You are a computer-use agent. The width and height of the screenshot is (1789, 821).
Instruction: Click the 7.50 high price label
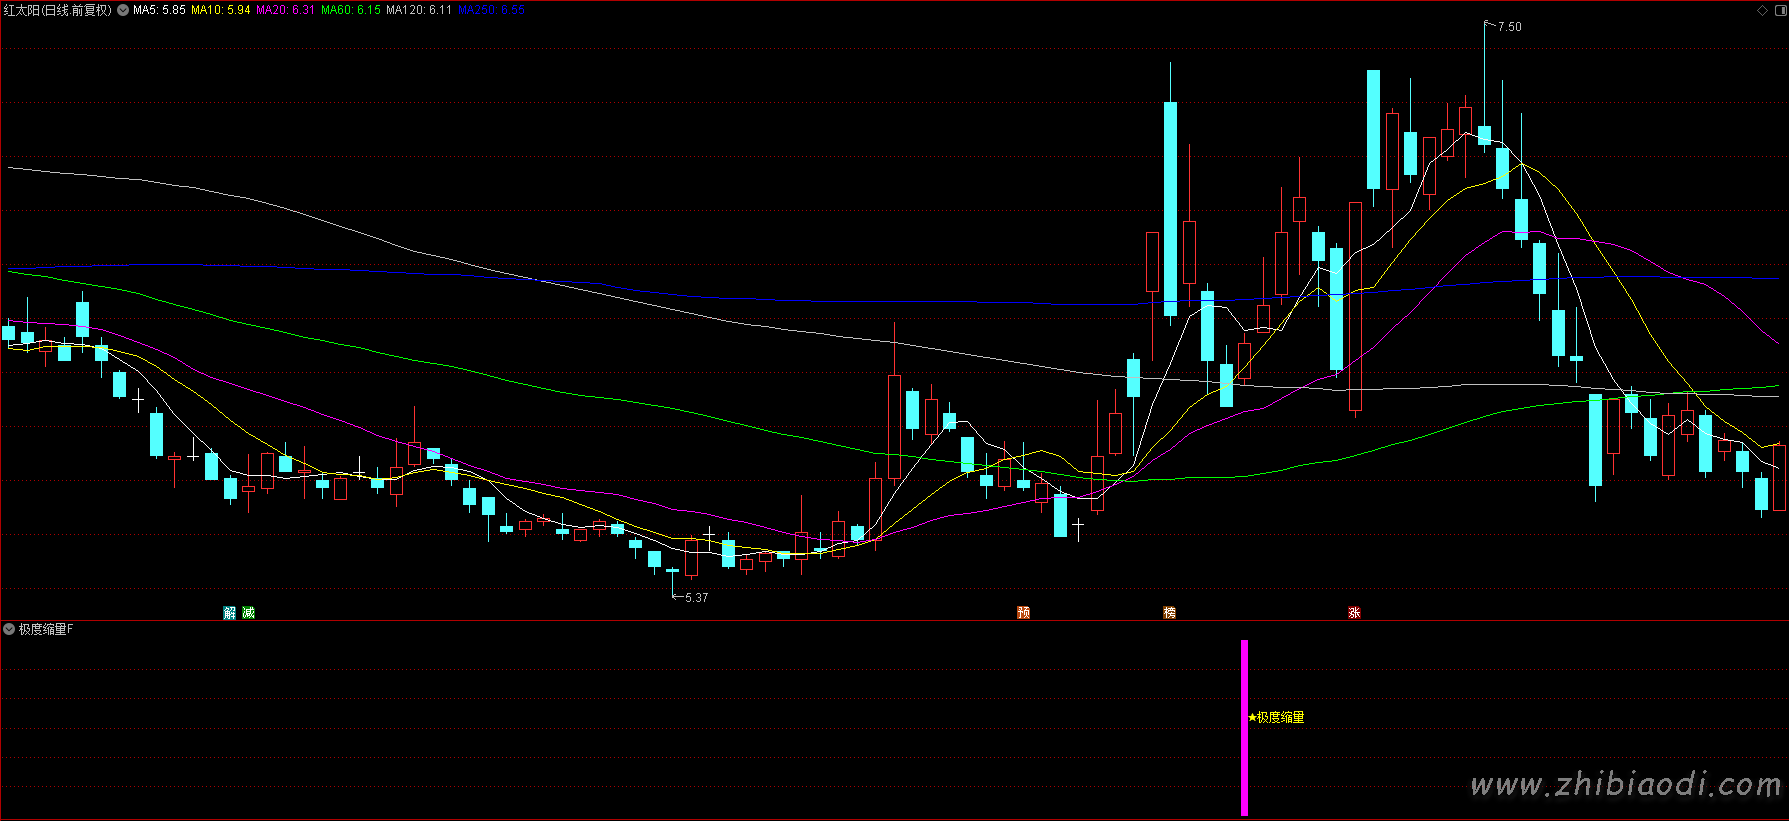(x=1509, y=27)
